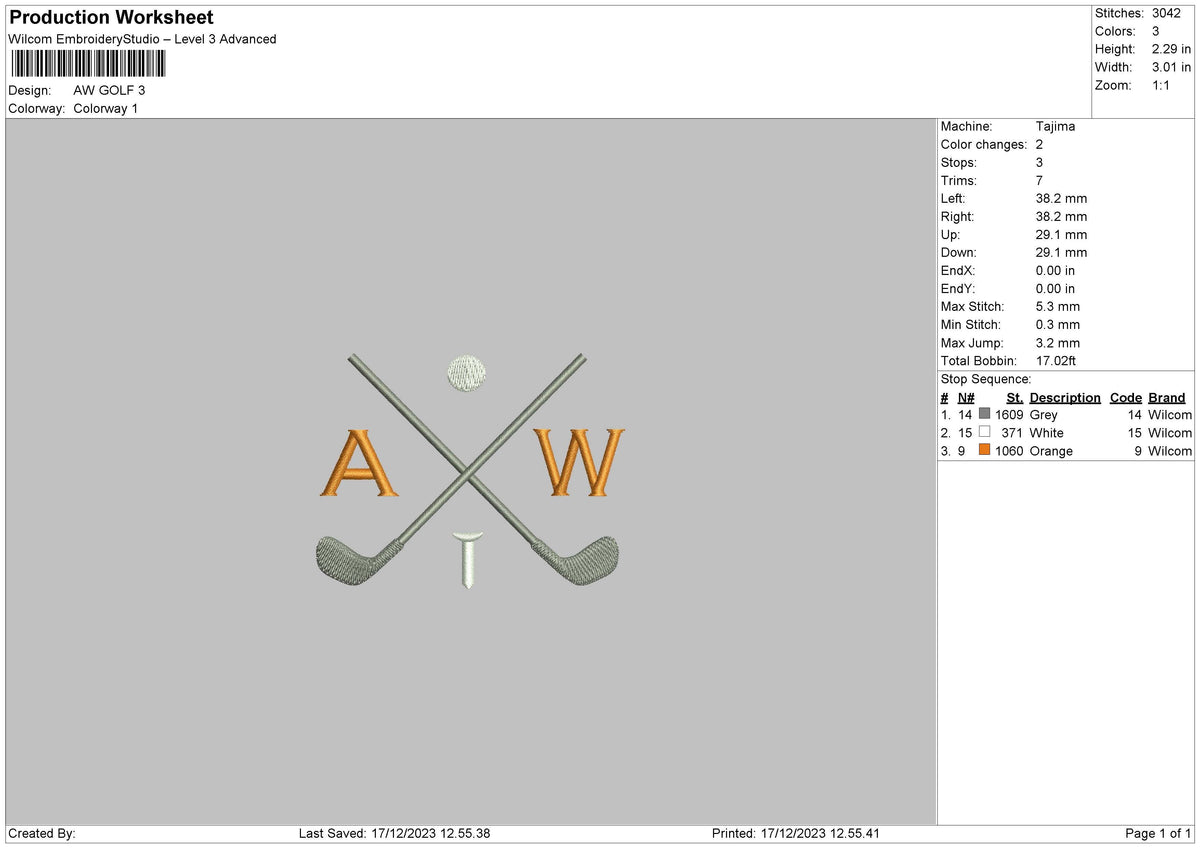Image resolution: width=1200 pixels, height=848 pixels.
Task: Click the 'EndY:' label
Action: (x=958, y=288)
